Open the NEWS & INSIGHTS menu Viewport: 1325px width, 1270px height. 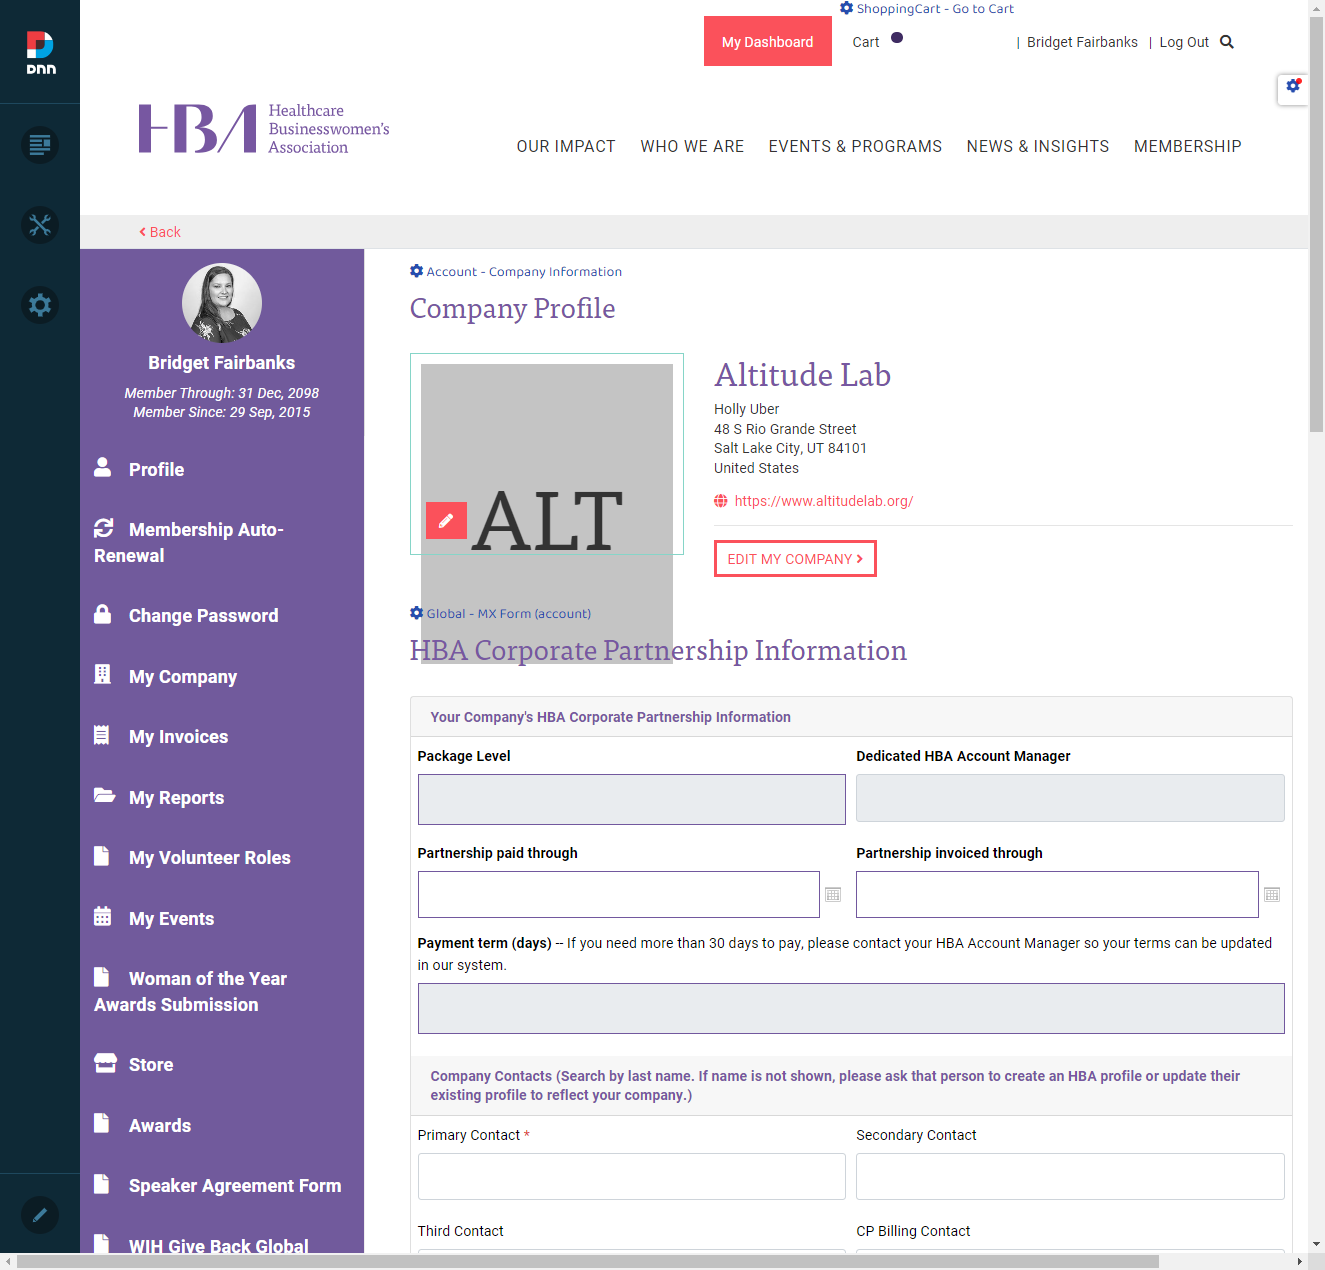pos(1038,146)
